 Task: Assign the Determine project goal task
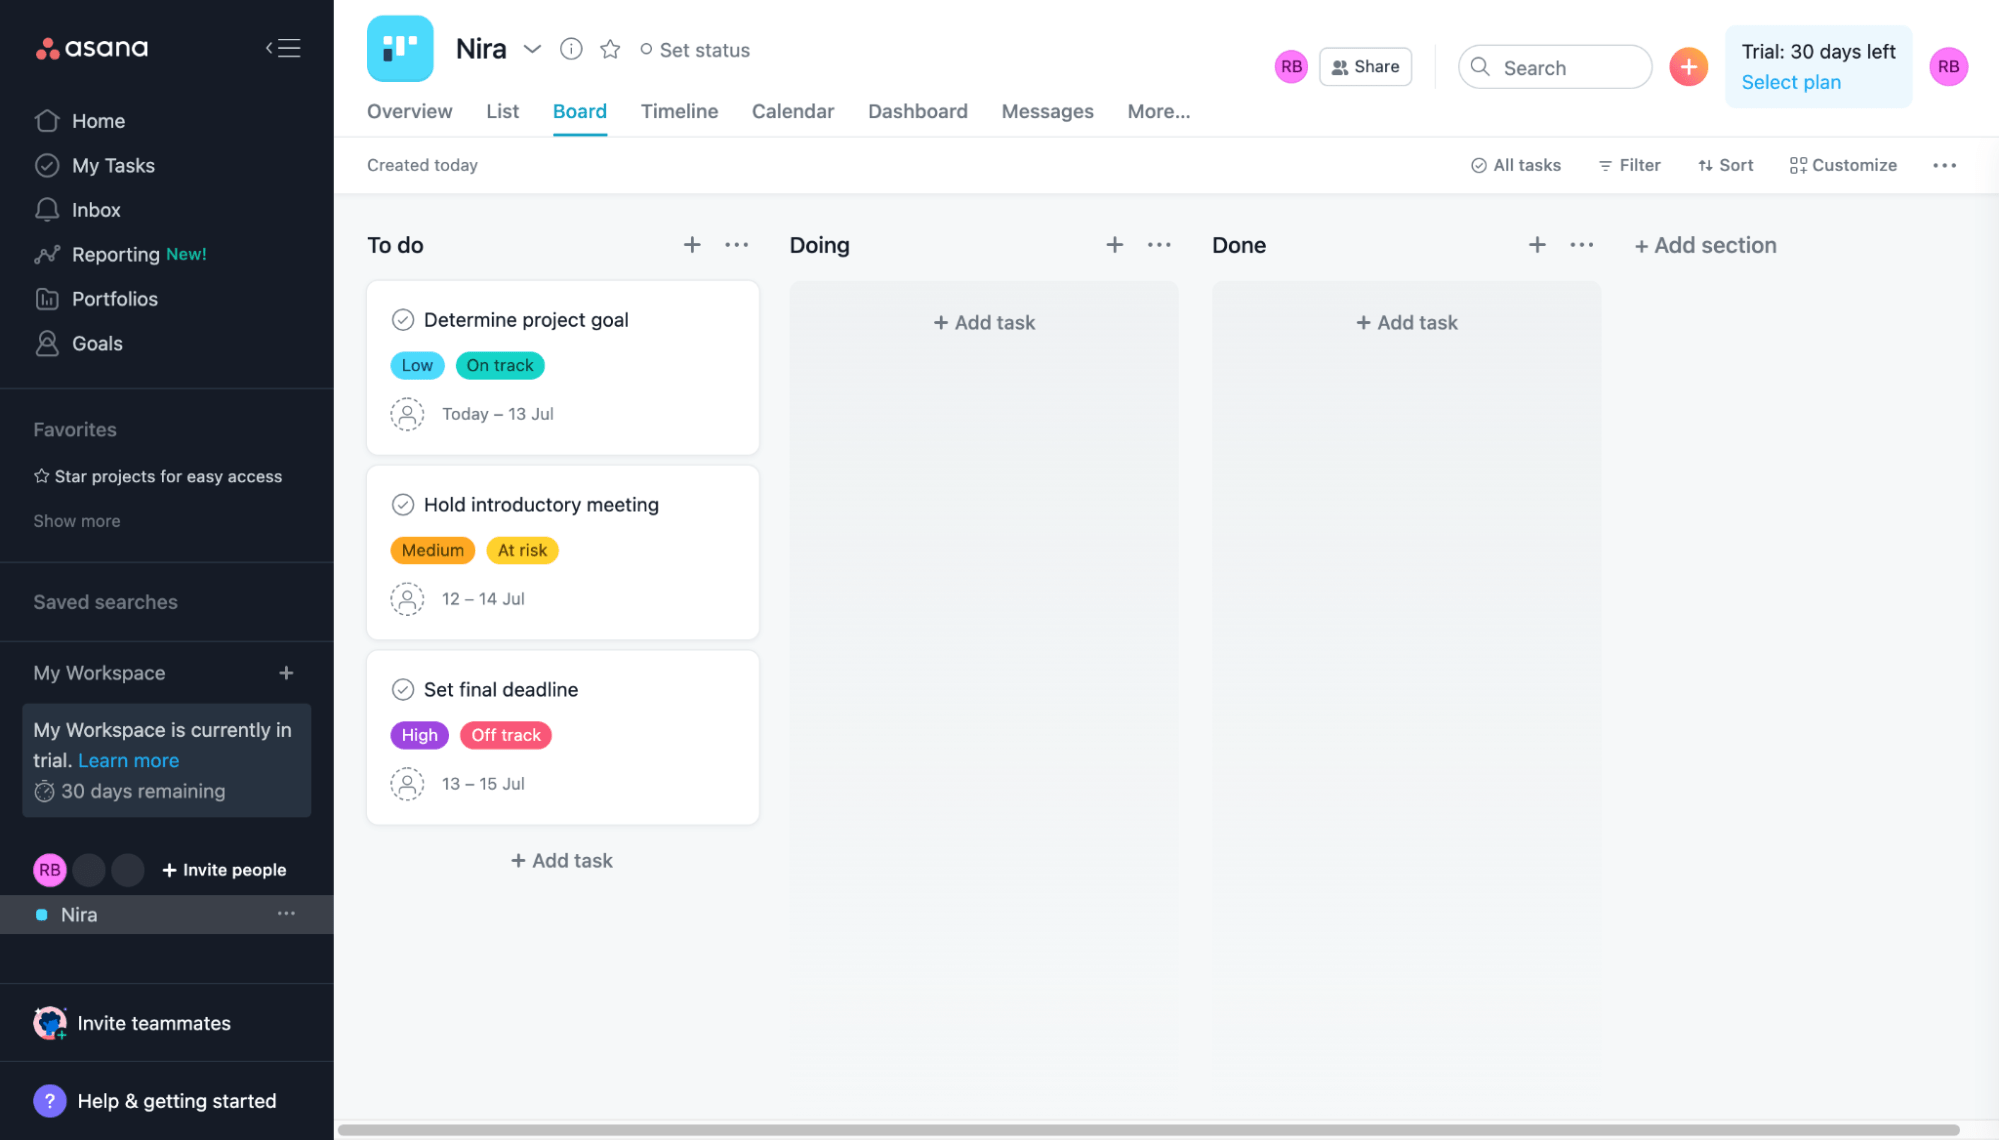click(x=407, y=414)
